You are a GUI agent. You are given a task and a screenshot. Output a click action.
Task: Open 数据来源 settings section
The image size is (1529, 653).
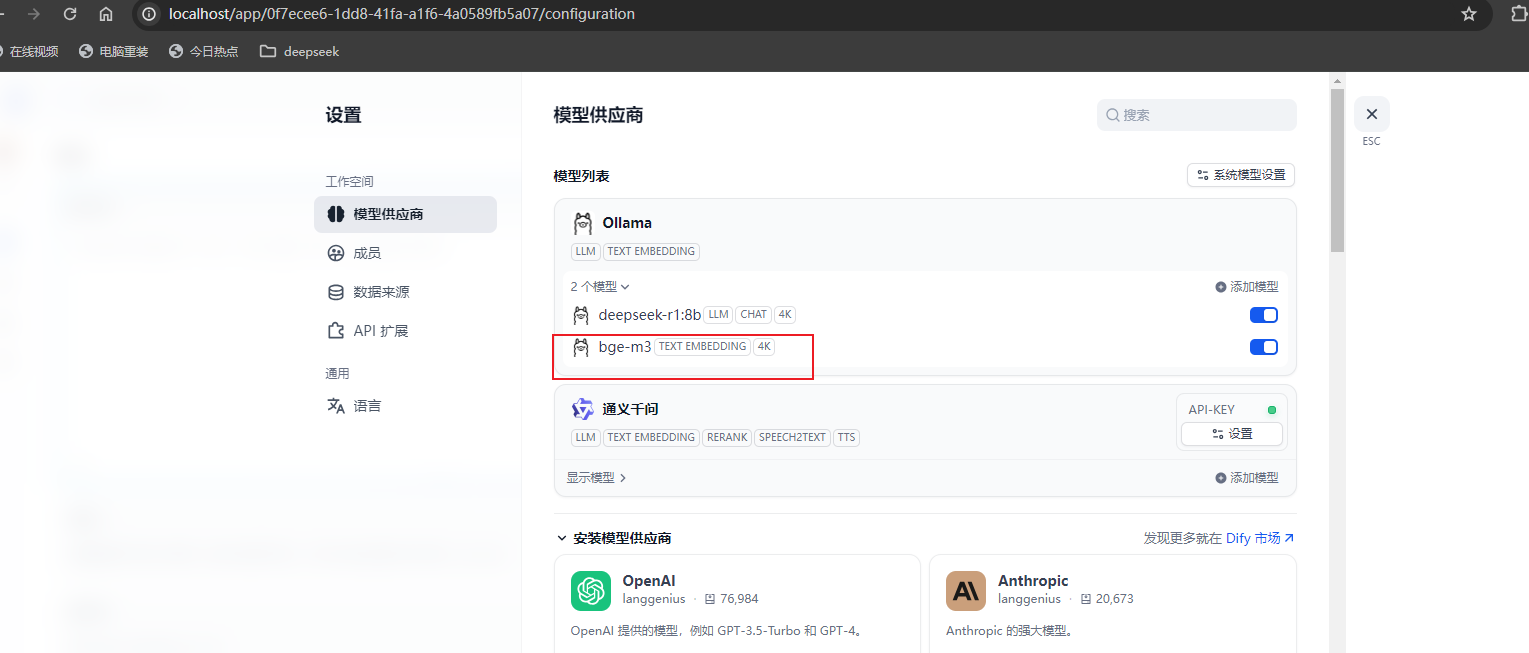405,292
